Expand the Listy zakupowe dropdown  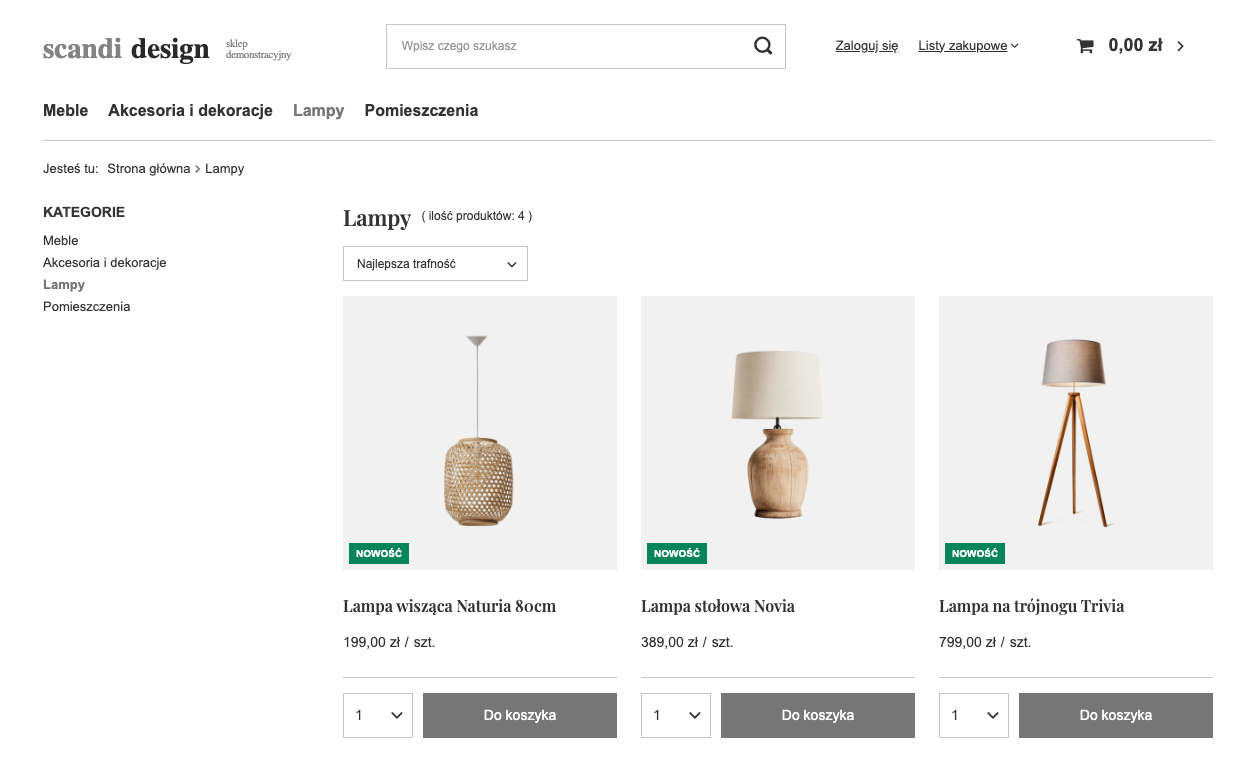(x=968, y=46)
